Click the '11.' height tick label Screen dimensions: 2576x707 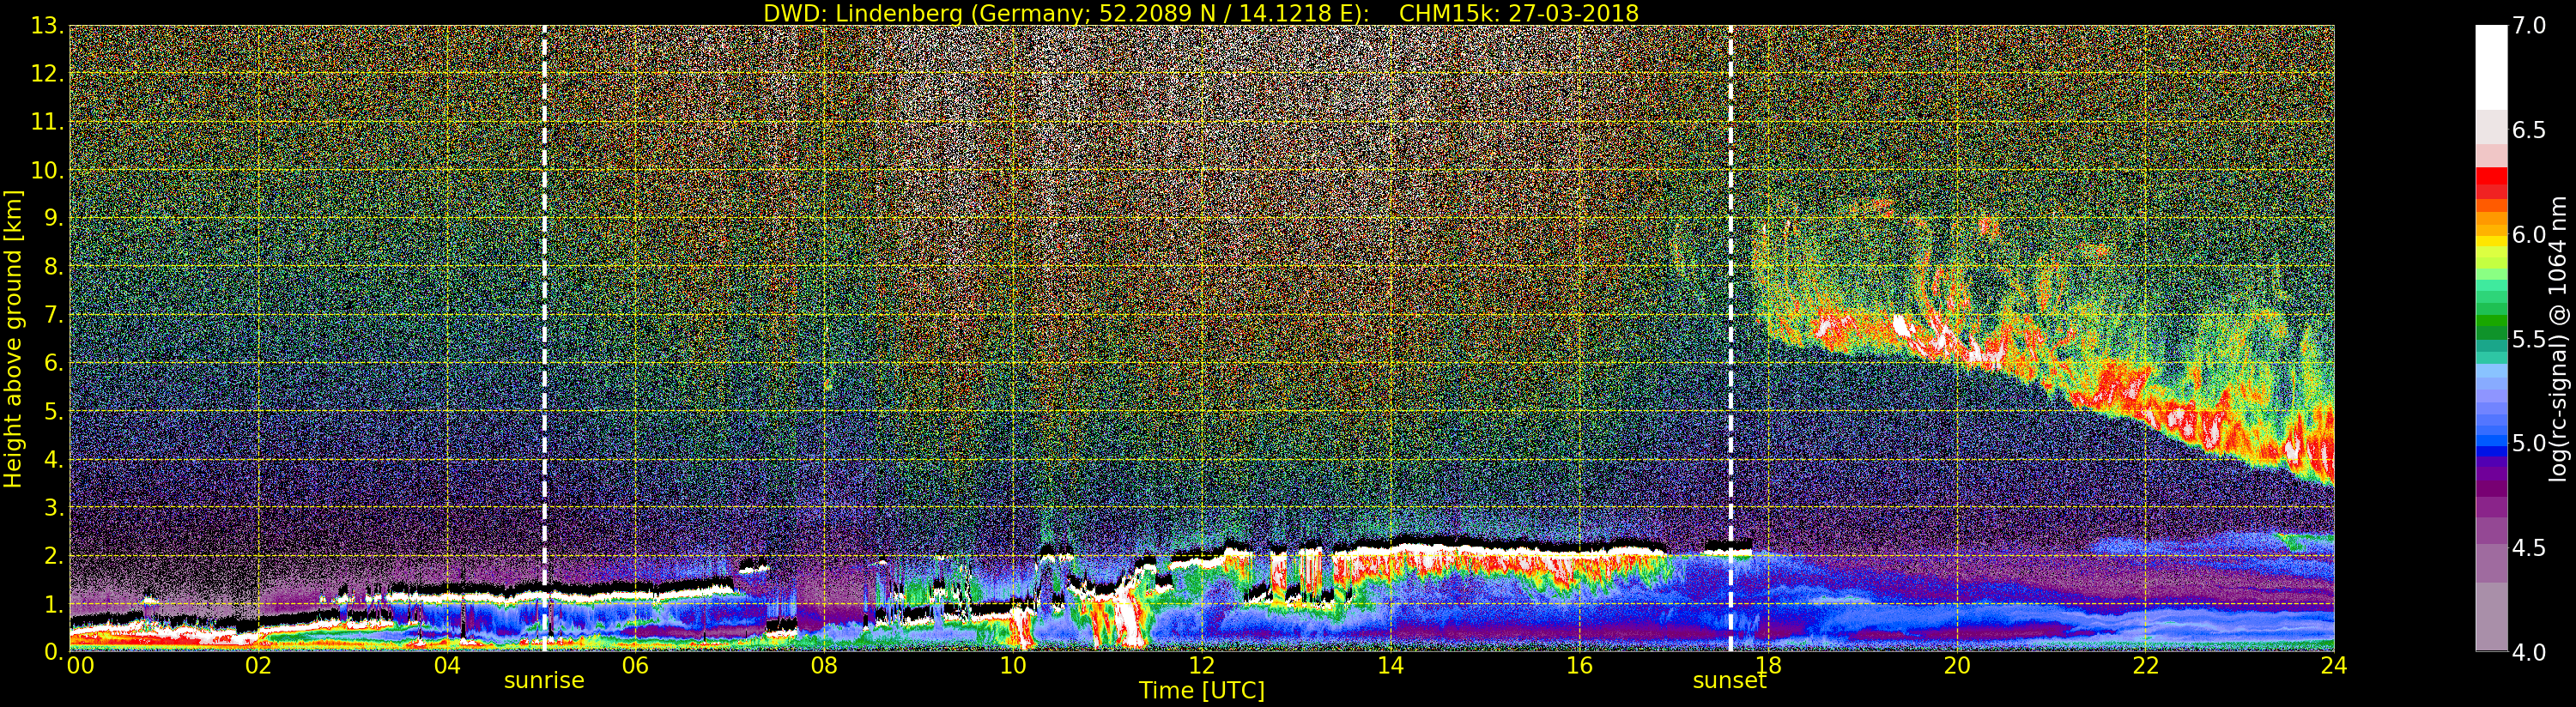coord(47,122)
